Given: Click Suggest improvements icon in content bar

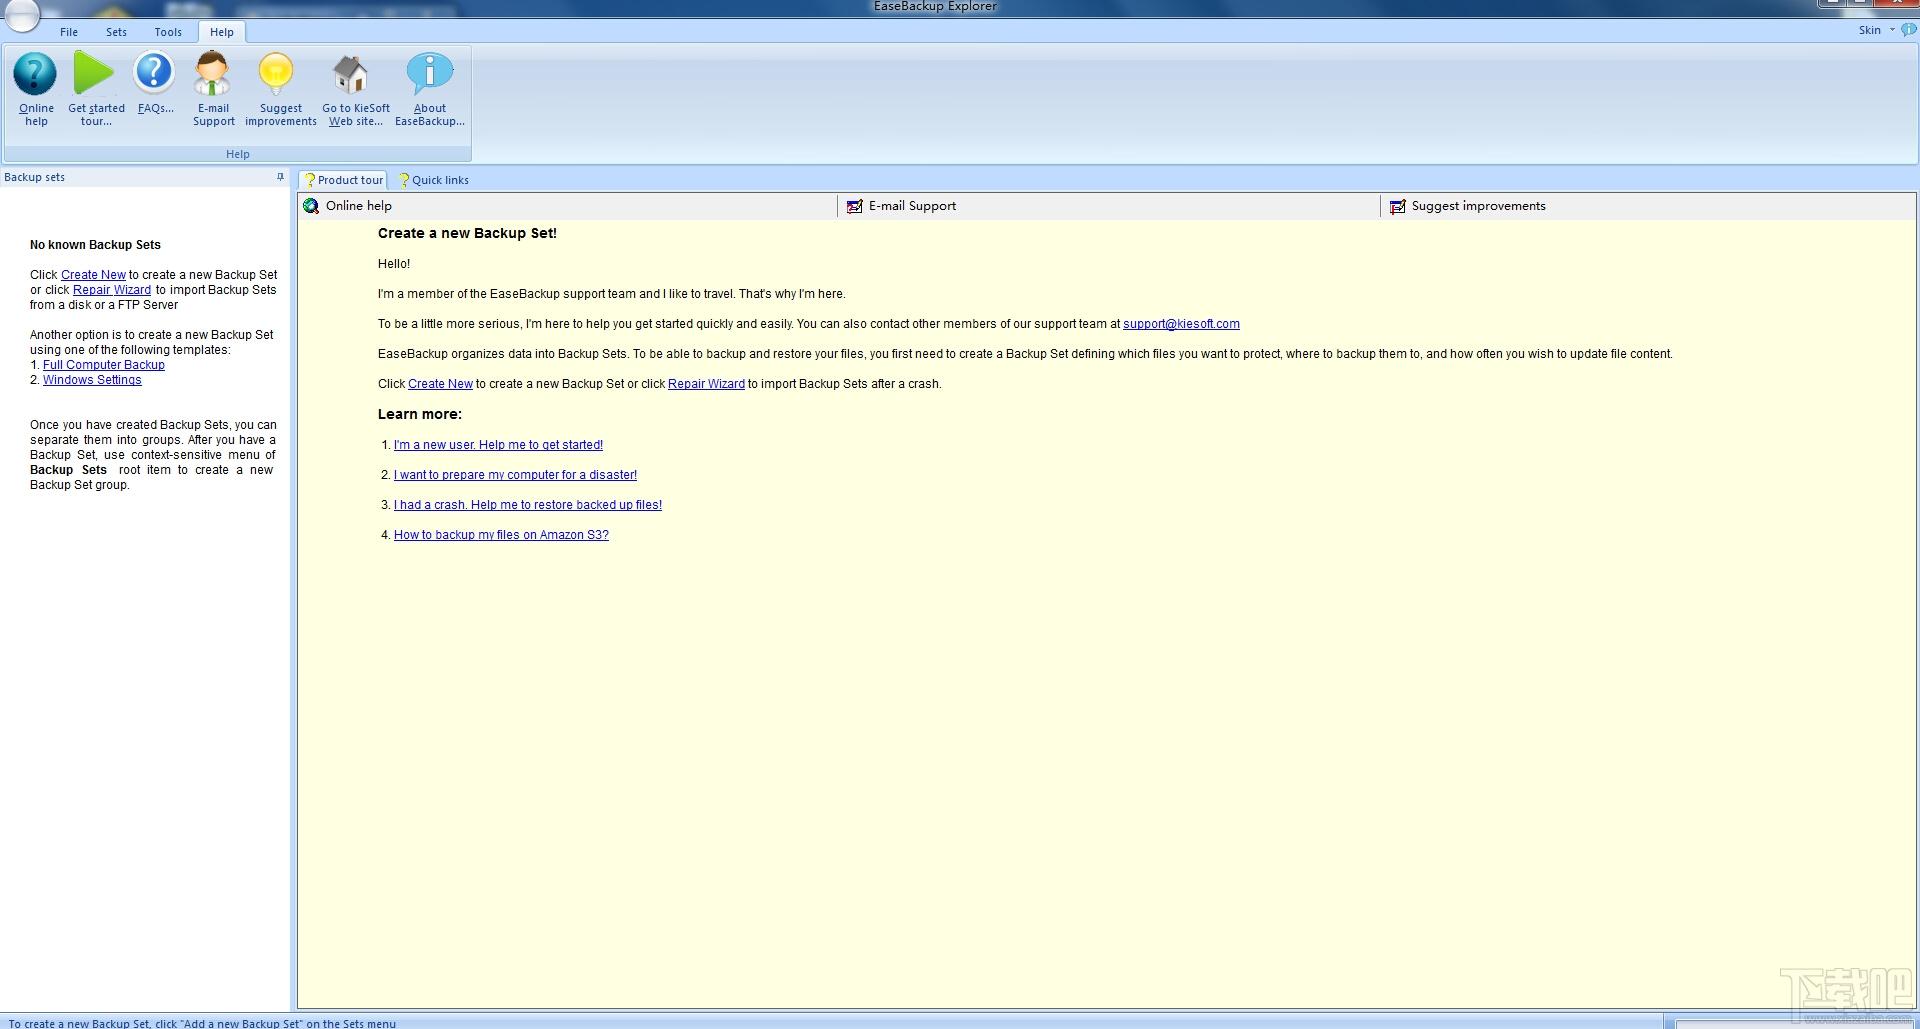Looking at the screenshot, I should (1397, 206).
